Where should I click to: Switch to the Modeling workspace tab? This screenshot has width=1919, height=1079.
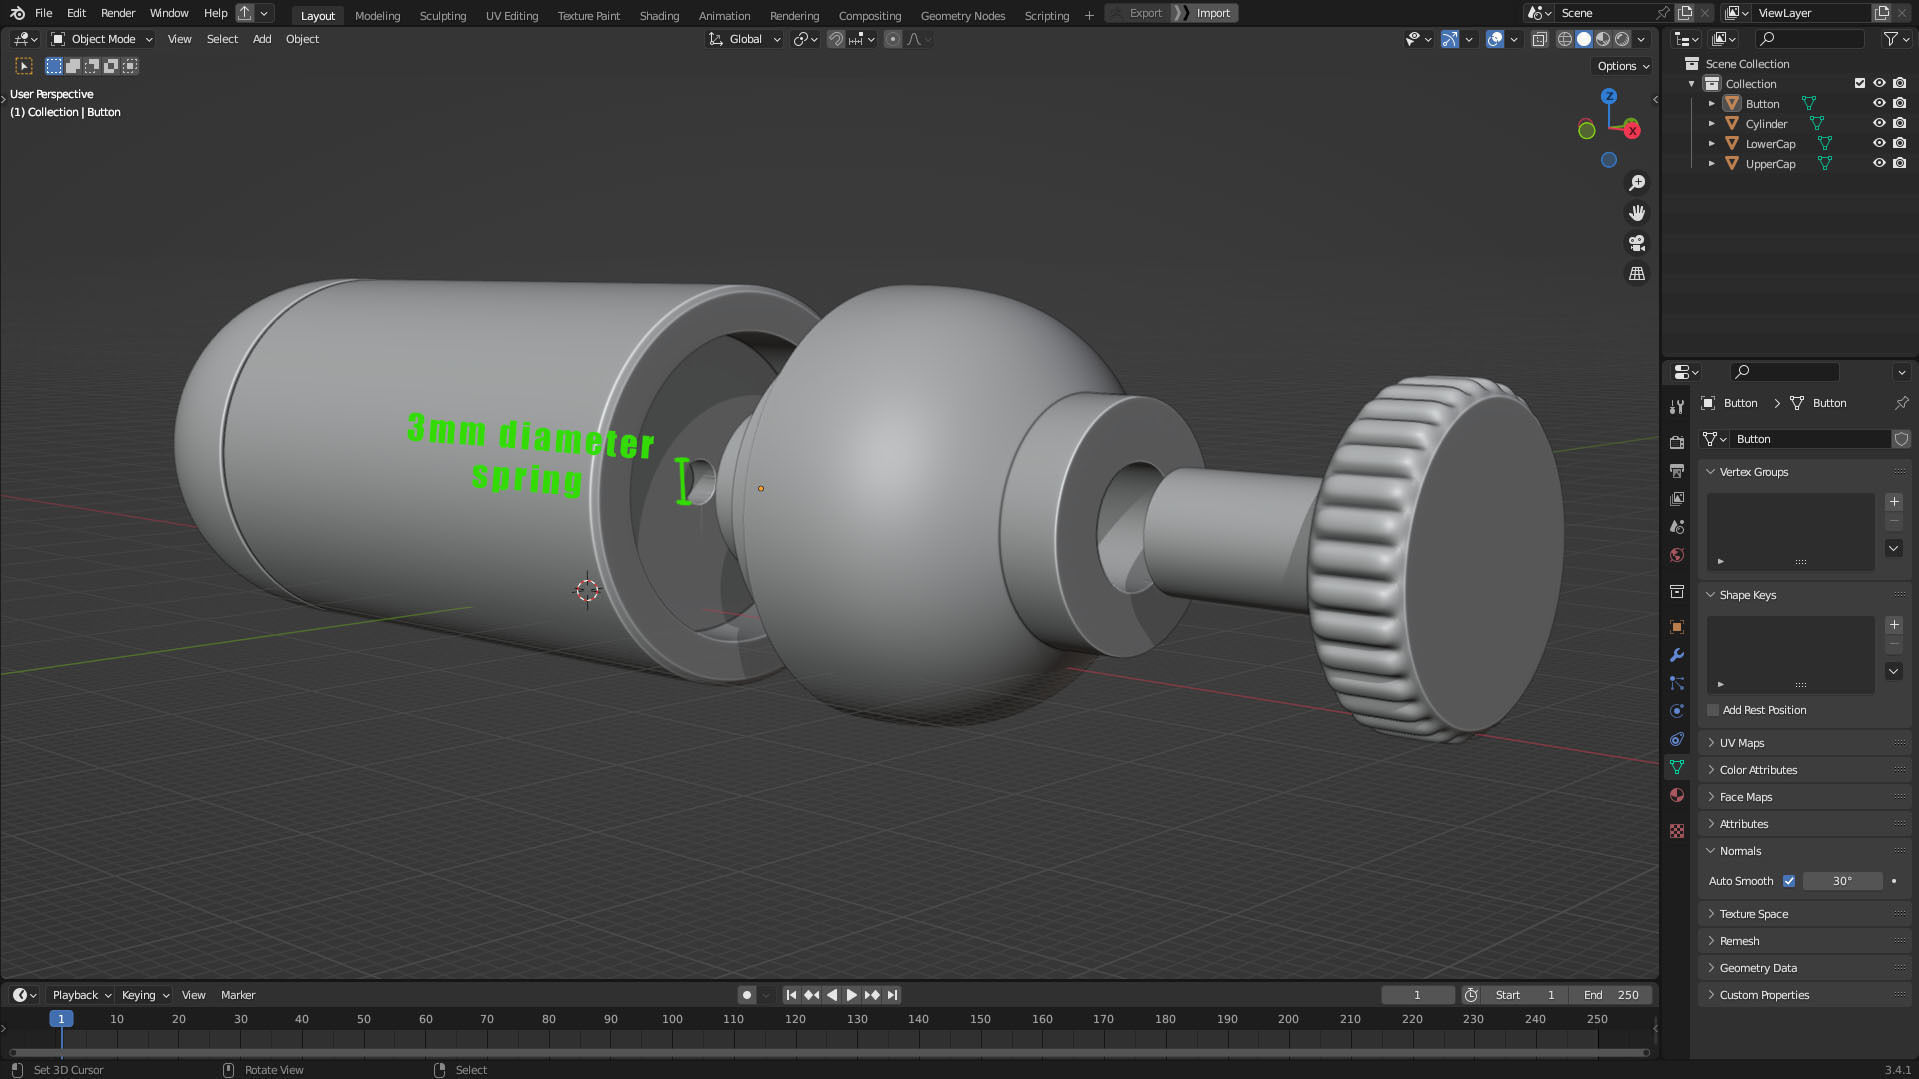[x=377, y=15]
